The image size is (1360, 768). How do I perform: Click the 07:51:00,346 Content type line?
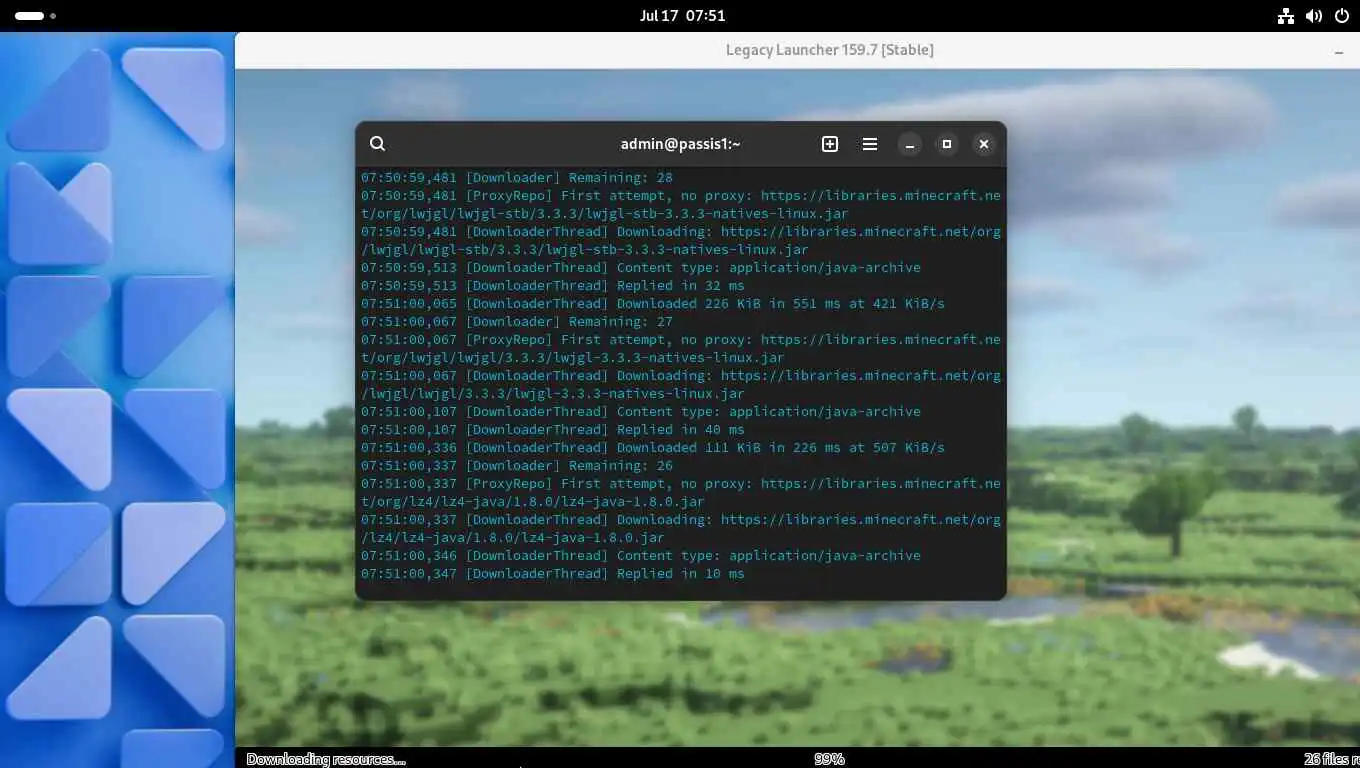click(641, 556)
